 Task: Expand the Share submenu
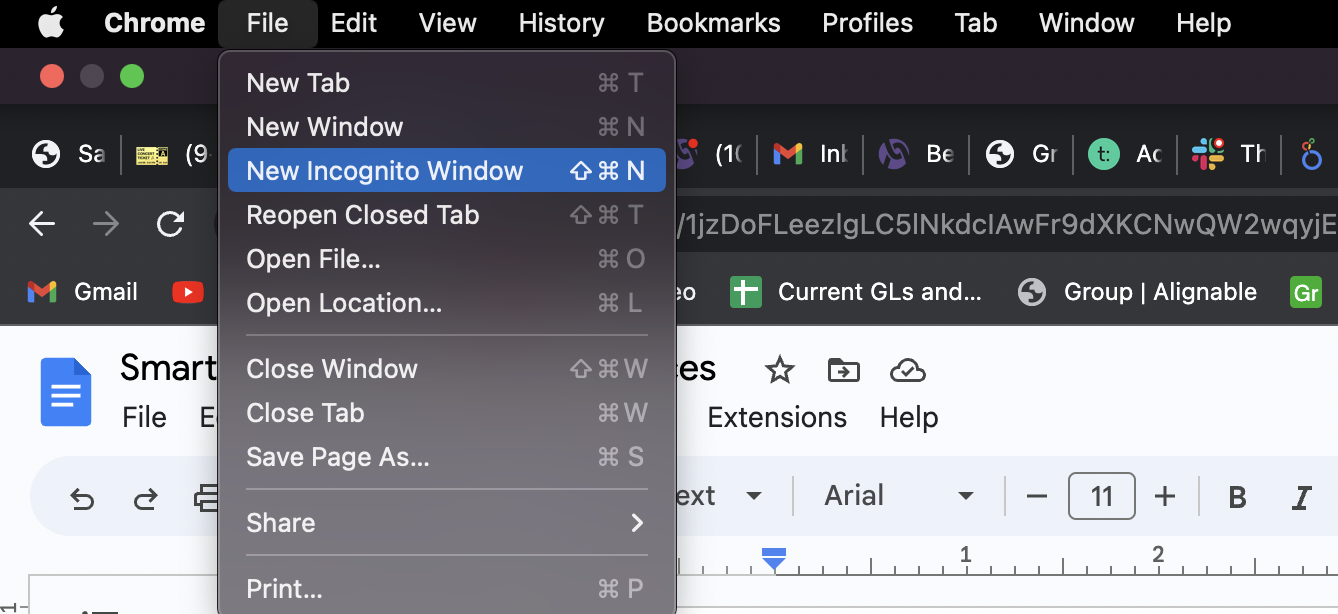(446, 523)
